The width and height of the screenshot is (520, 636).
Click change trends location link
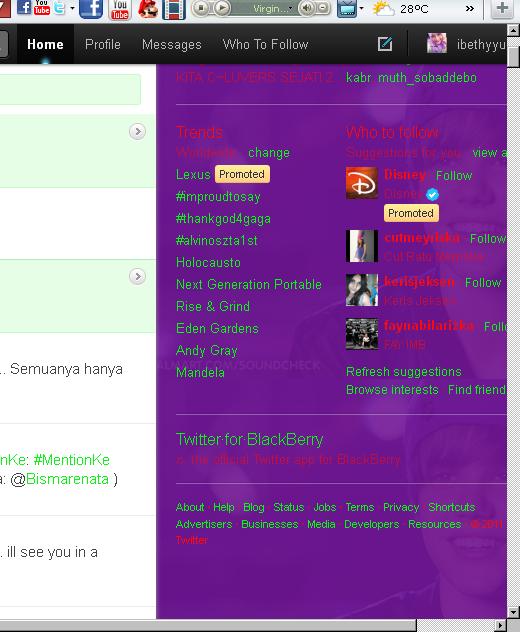(x=269, y=153)
